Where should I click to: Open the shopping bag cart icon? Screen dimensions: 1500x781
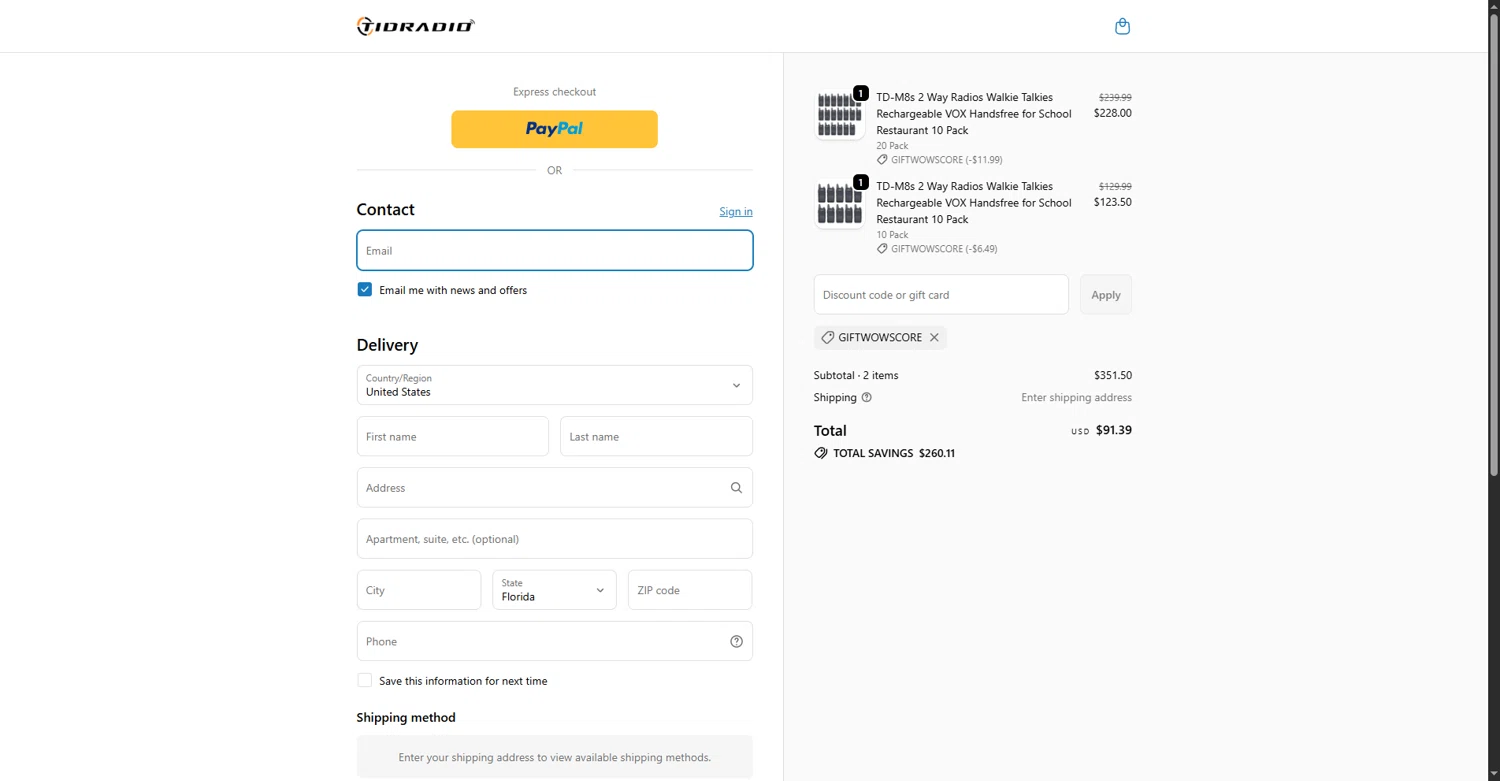point(1122,26)
